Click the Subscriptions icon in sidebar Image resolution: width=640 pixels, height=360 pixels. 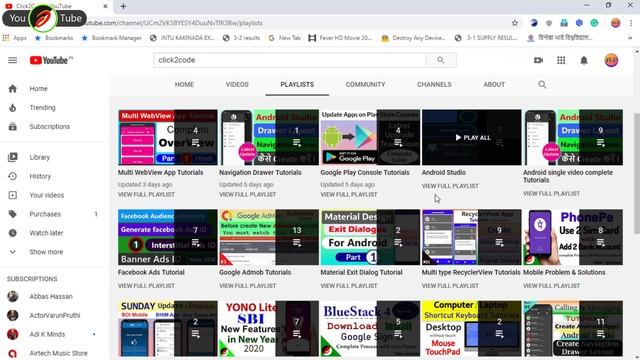point(13,127)
